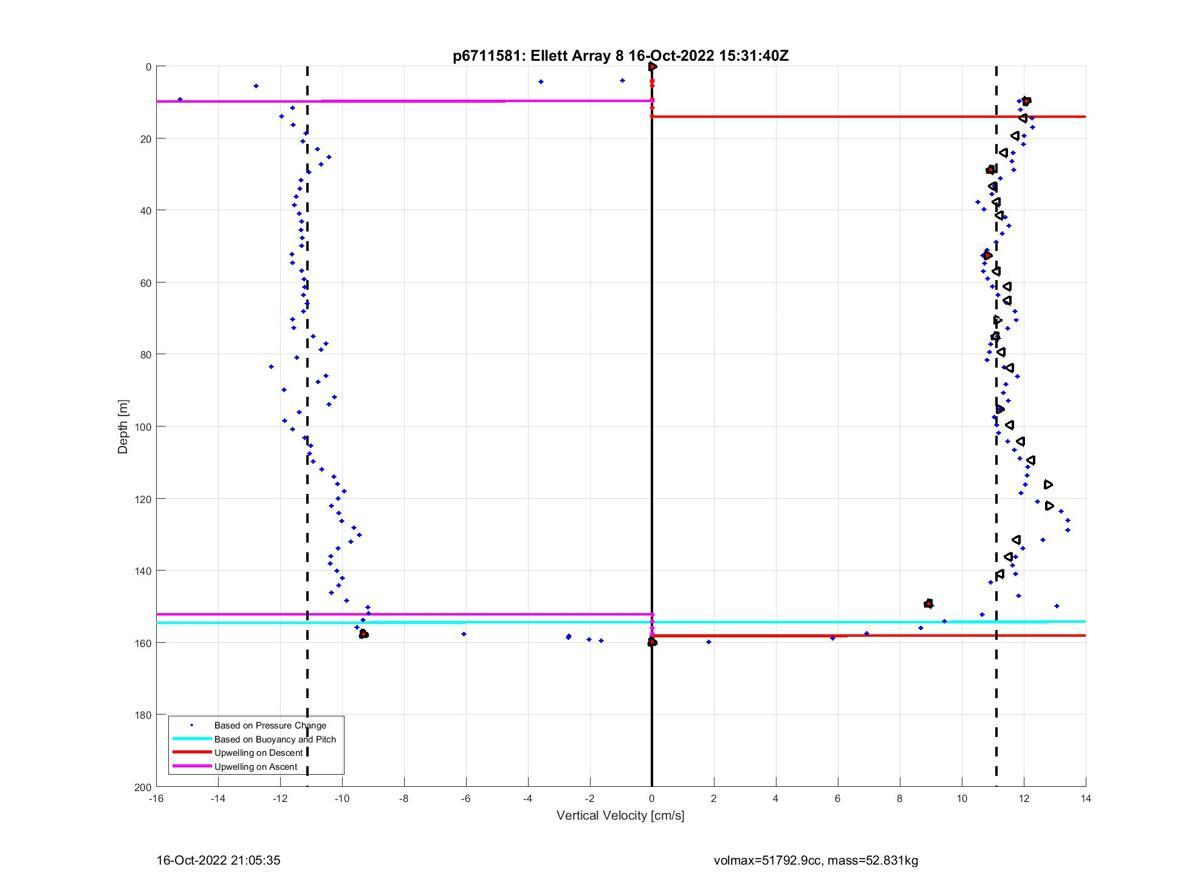This screenshot has width=1200, height=885.
Task: Click y-axis tick label 200
Action: [x=143, y=787]
